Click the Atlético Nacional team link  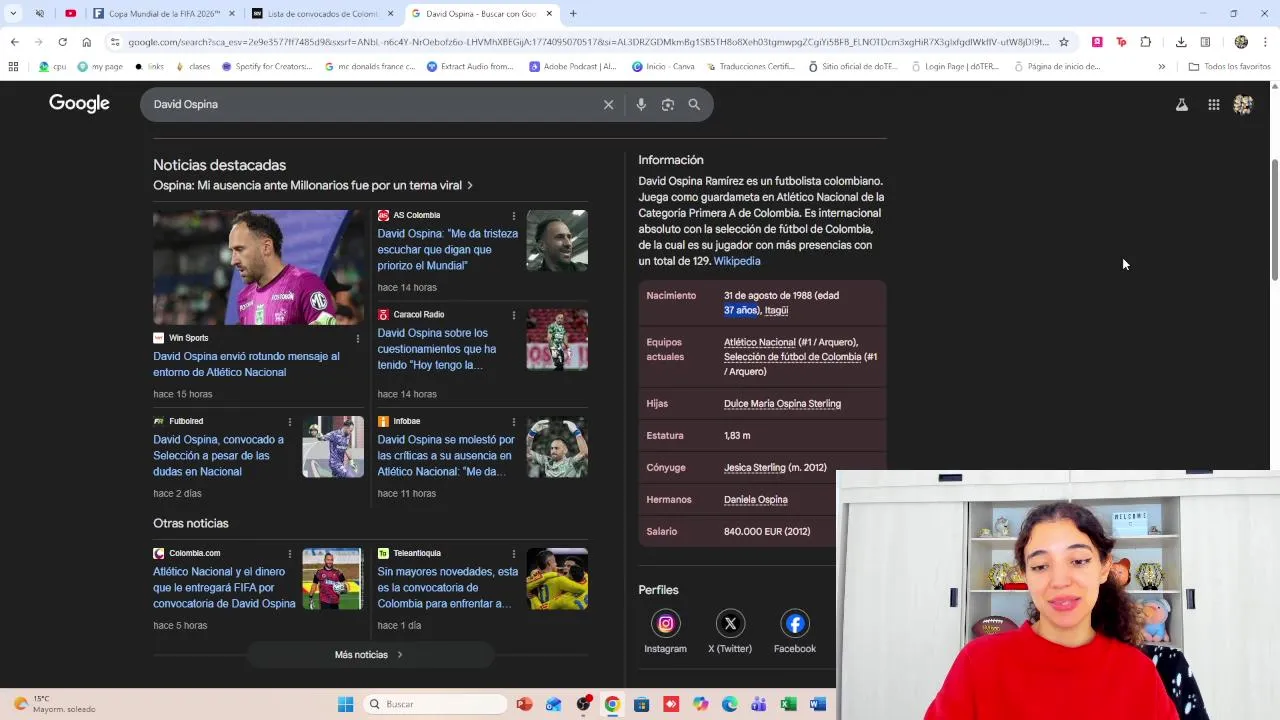tap(760, 342)
